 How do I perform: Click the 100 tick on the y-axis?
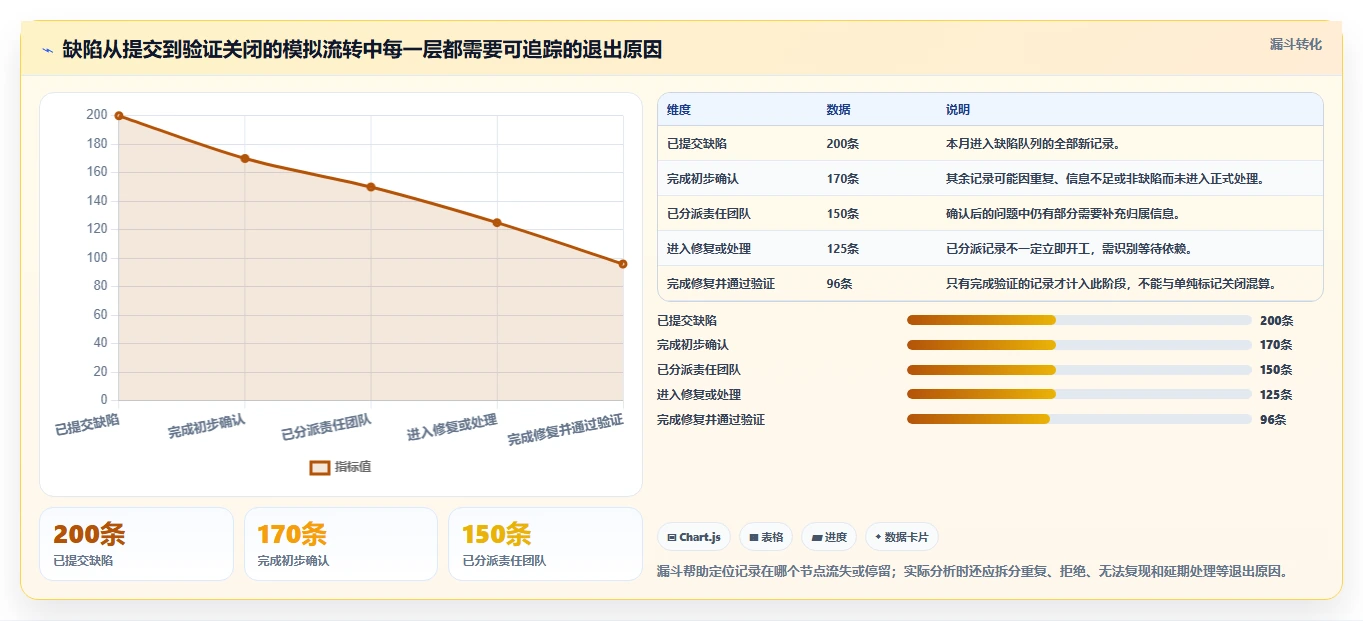[97, 258]
